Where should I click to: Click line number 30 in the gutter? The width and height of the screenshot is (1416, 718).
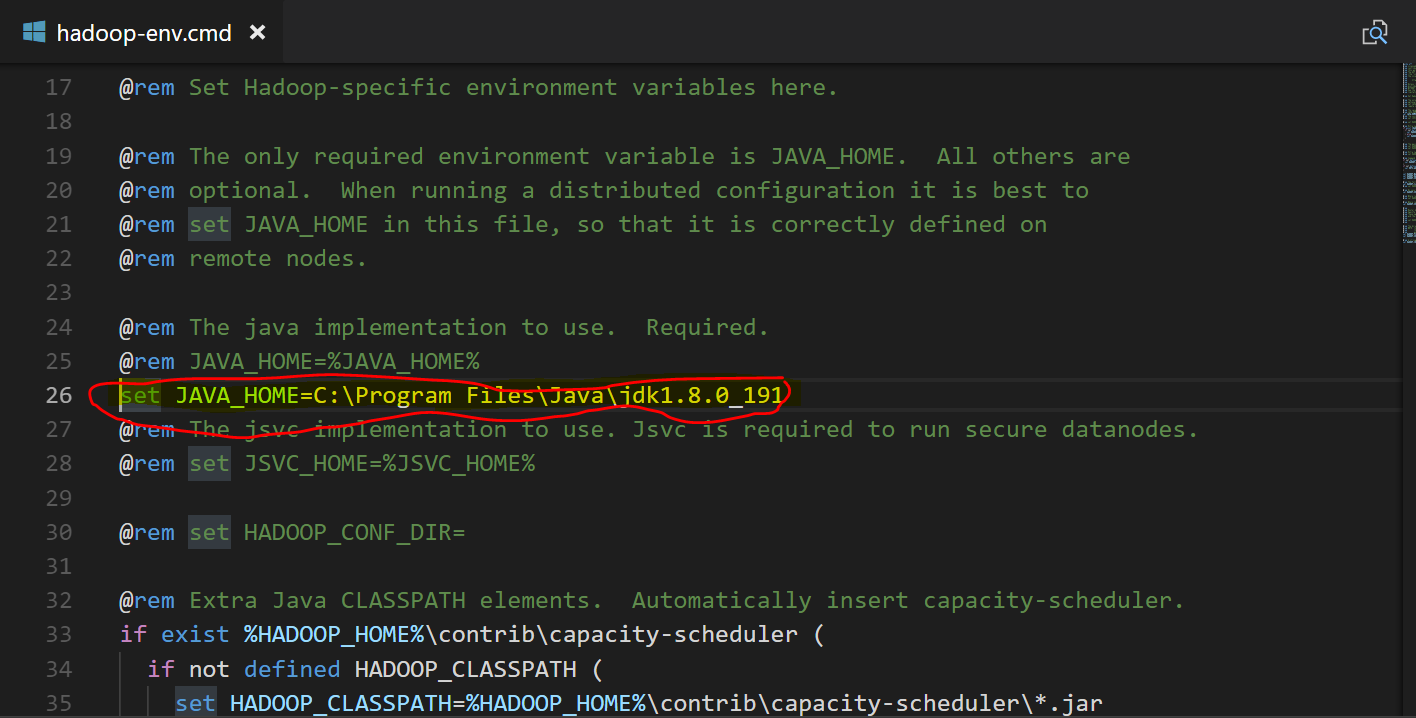pyautogui.click(x=59, y=532)
